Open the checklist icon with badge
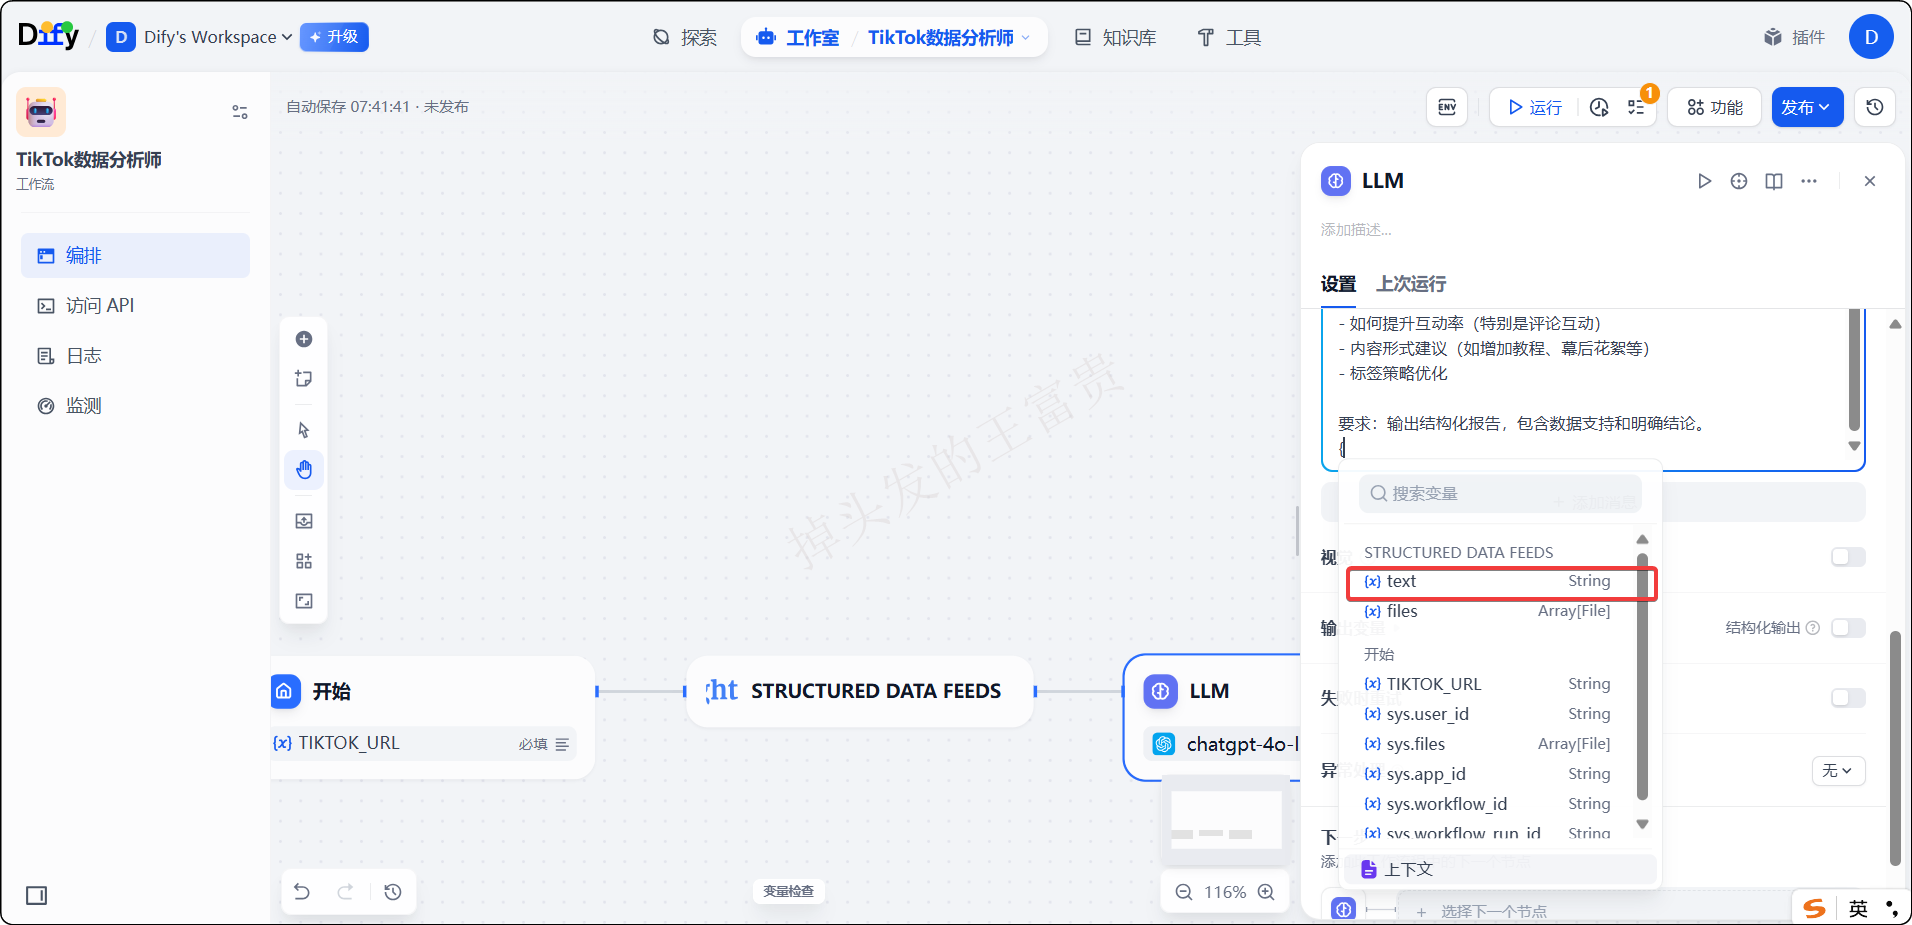 click(1637, 107)
